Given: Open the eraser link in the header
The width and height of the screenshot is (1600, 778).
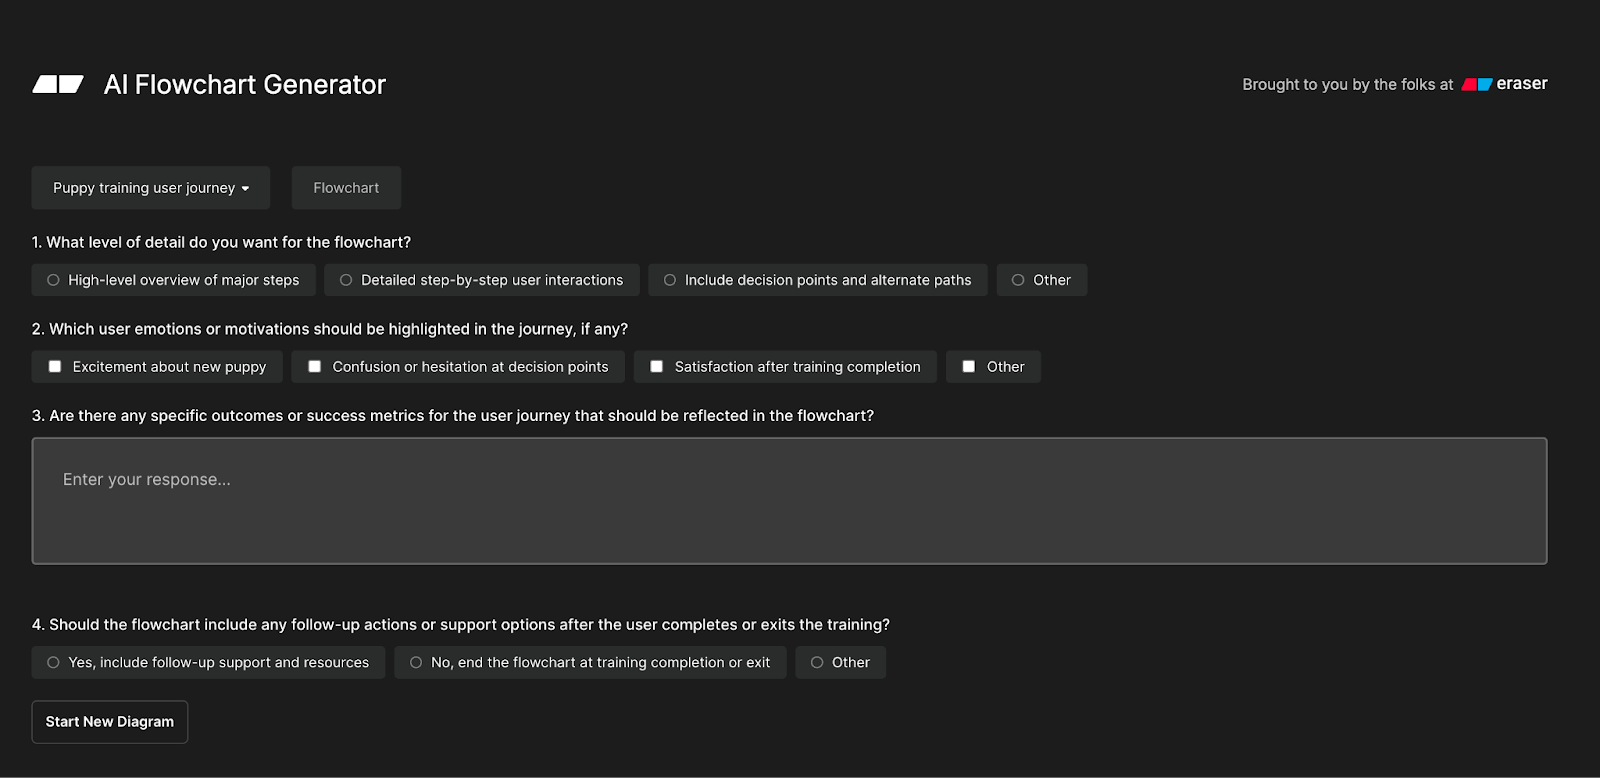Looking at the screenshot, I should 1521,84.
